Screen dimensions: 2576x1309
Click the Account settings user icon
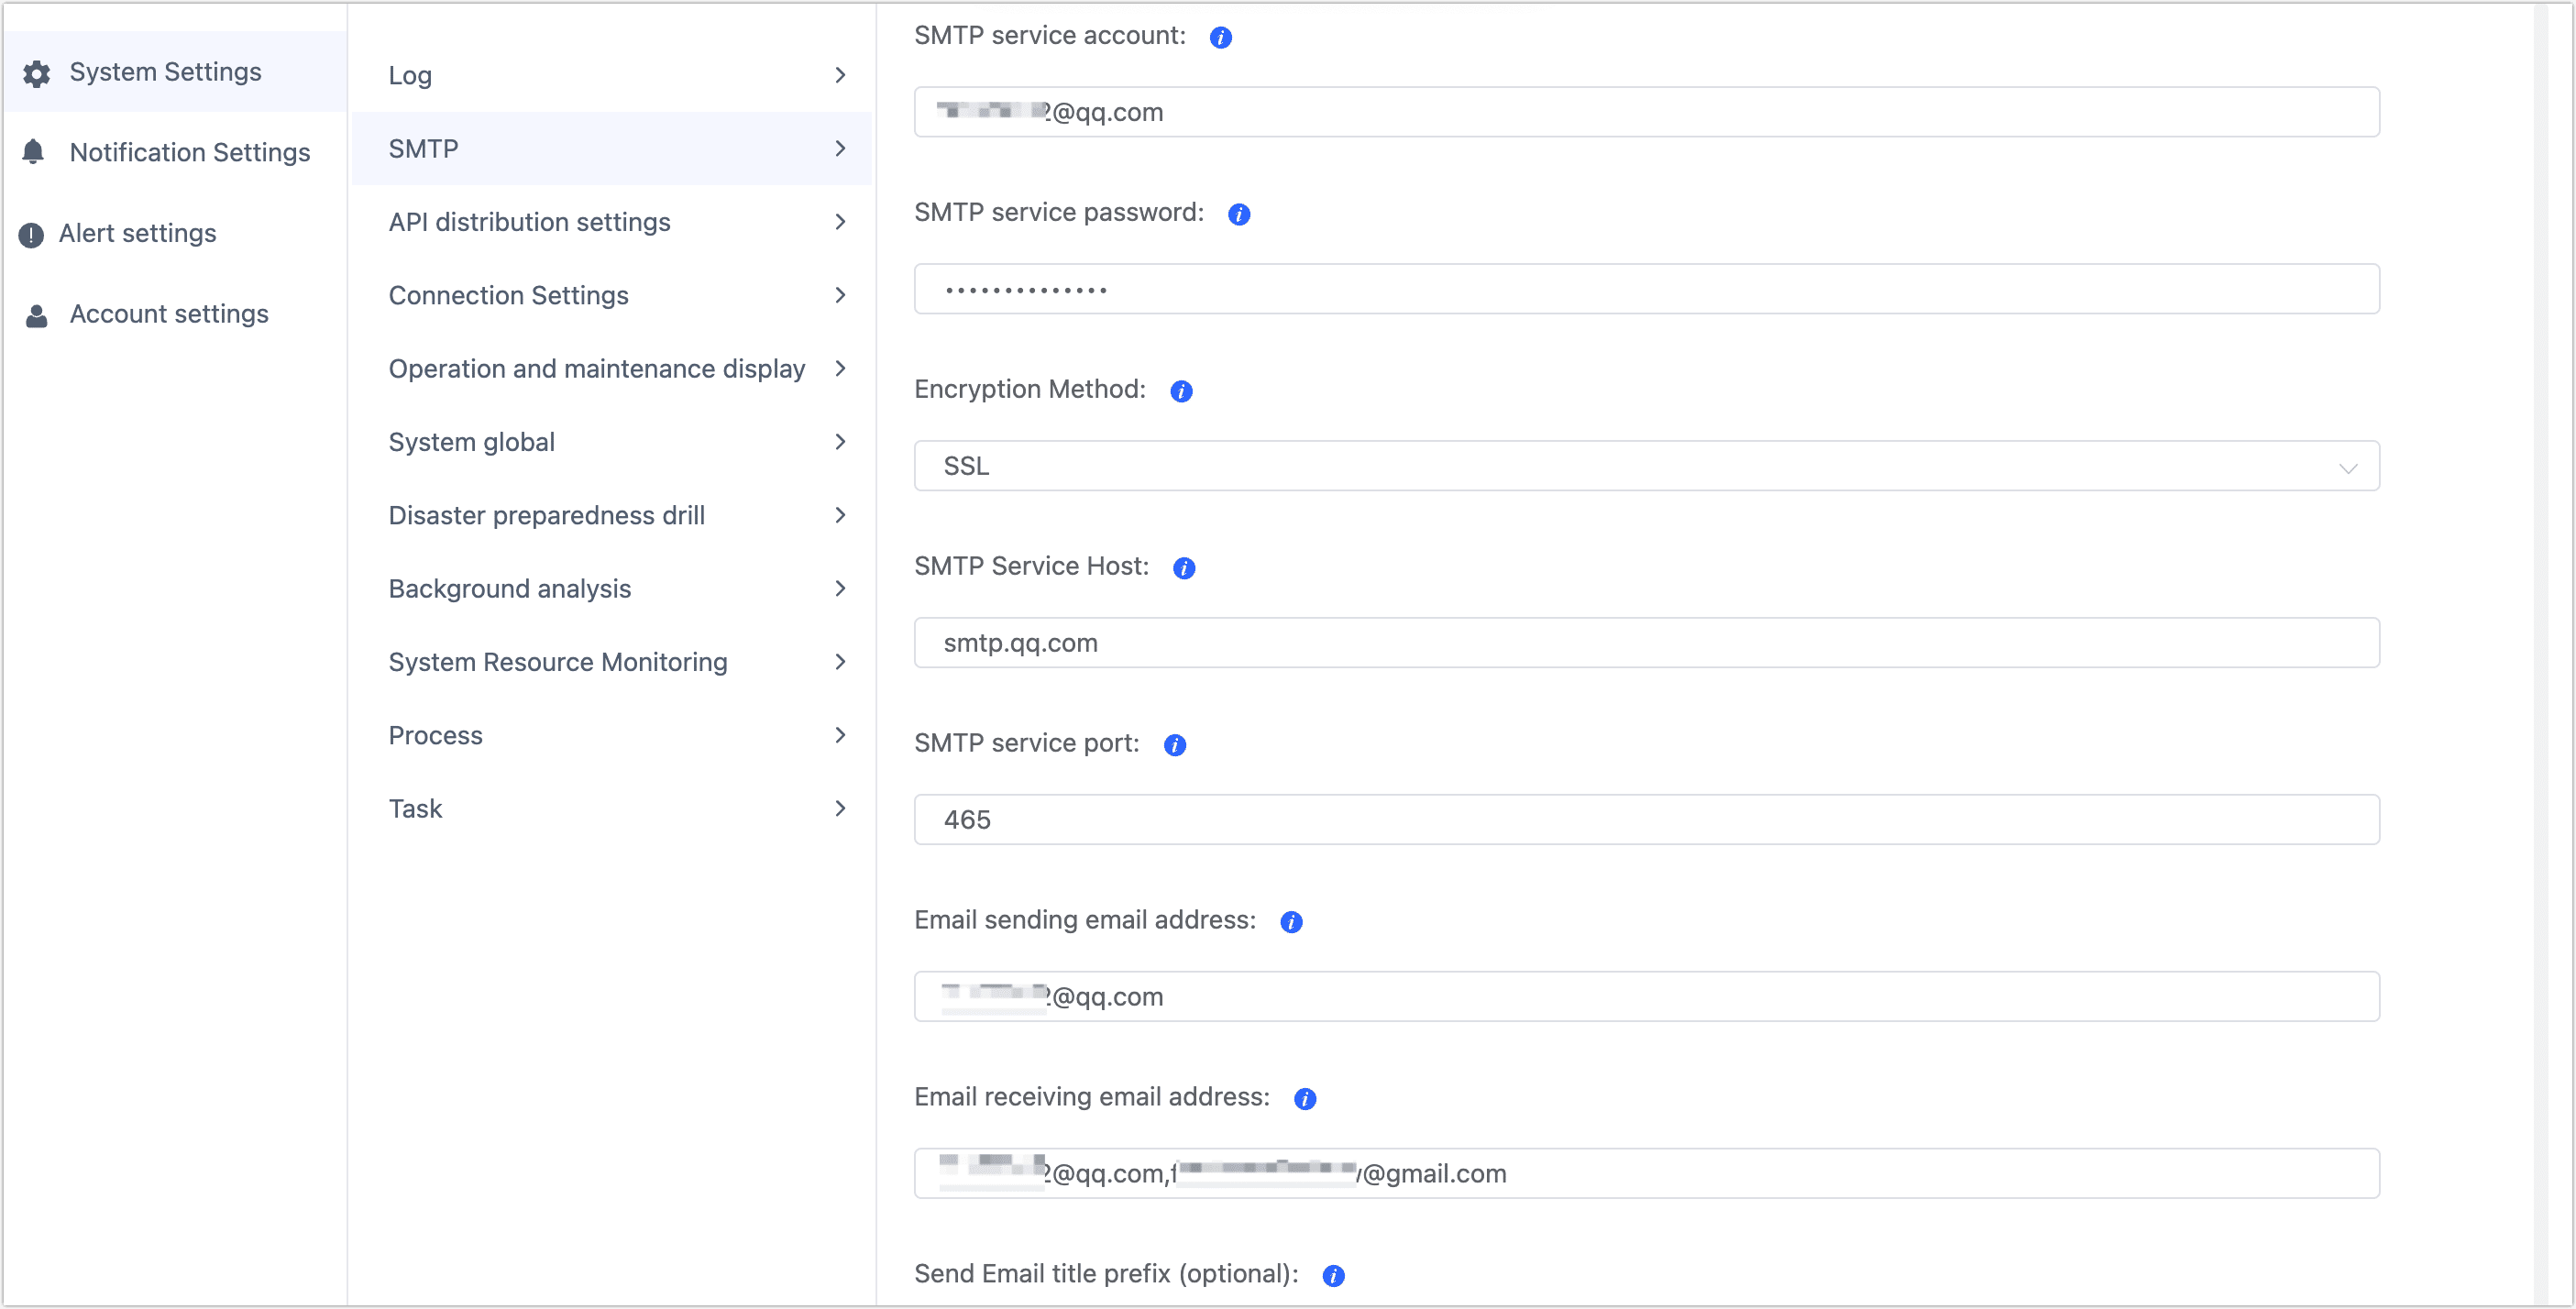37,313
